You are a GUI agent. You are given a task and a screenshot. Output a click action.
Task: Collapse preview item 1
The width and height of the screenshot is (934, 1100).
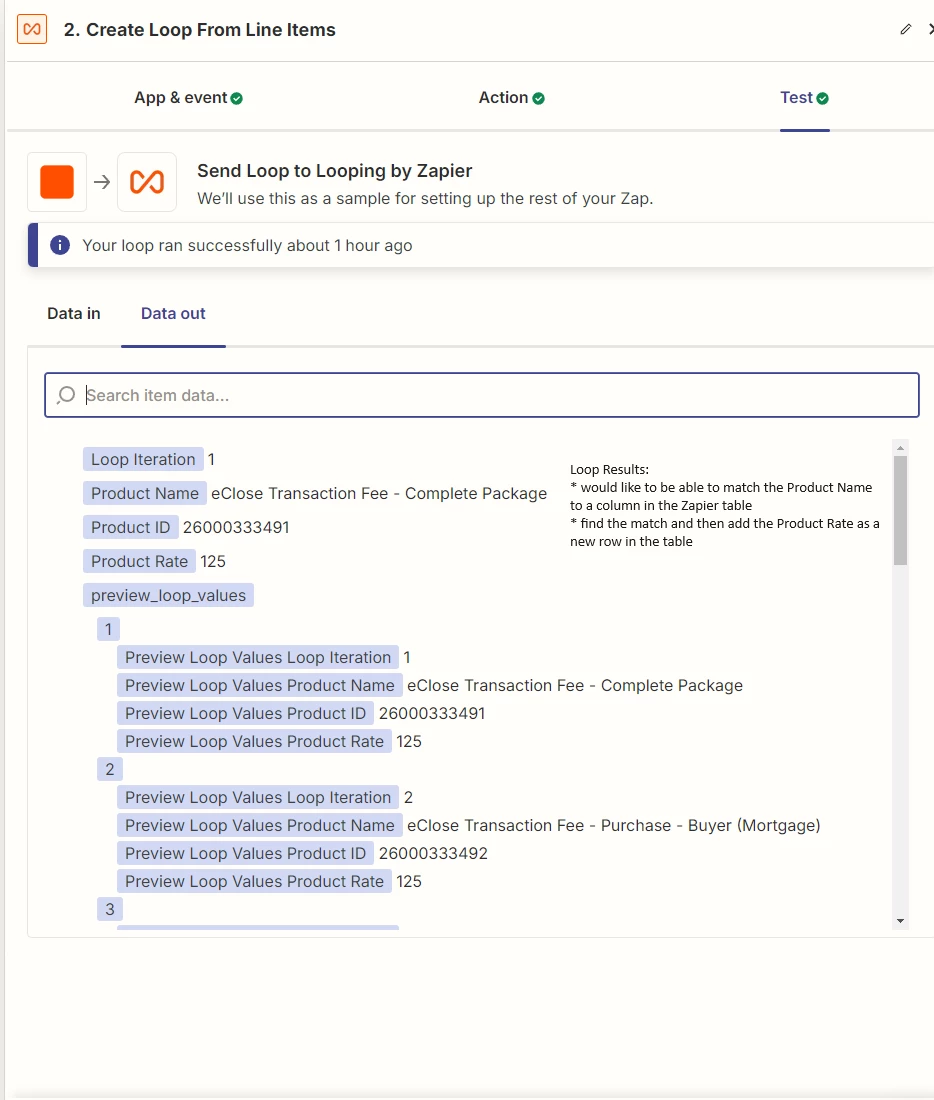pyautogui.click(x=108, y=629)
